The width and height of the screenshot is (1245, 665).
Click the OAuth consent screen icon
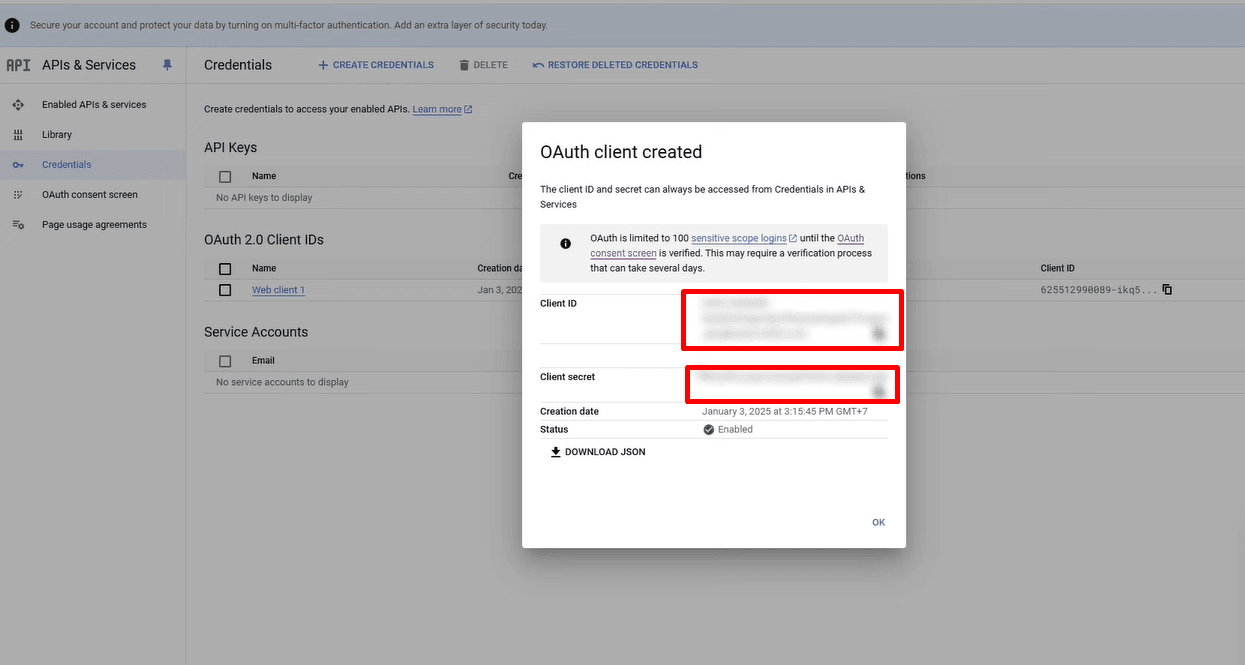pos(18,195)
